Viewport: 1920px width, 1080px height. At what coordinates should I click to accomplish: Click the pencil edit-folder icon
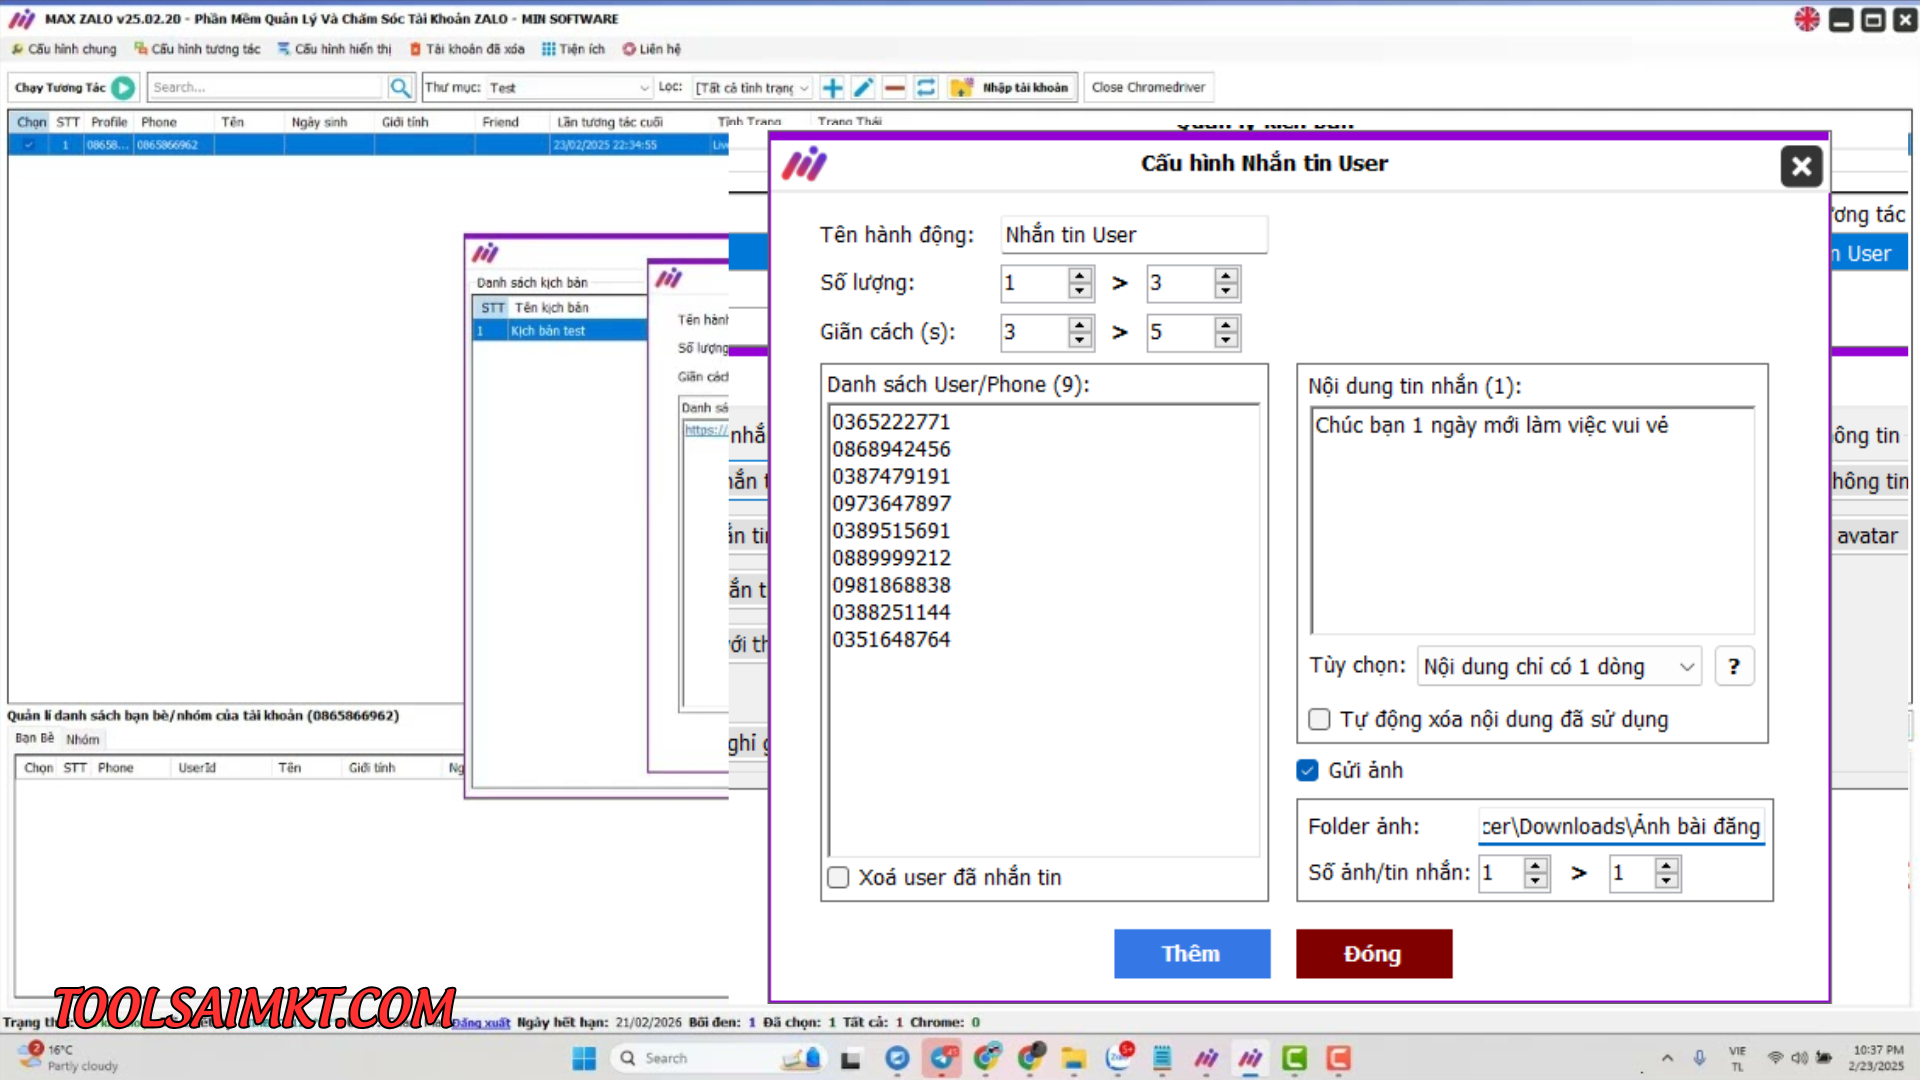863,88
